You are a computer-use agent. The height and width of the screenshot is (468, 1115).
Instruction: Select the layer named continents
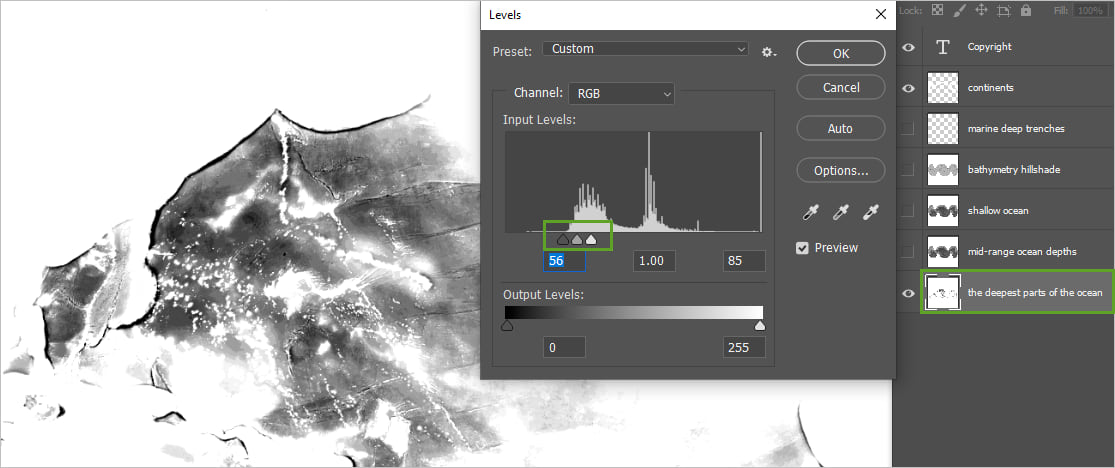pyautogui.click(x=991, y=88)
